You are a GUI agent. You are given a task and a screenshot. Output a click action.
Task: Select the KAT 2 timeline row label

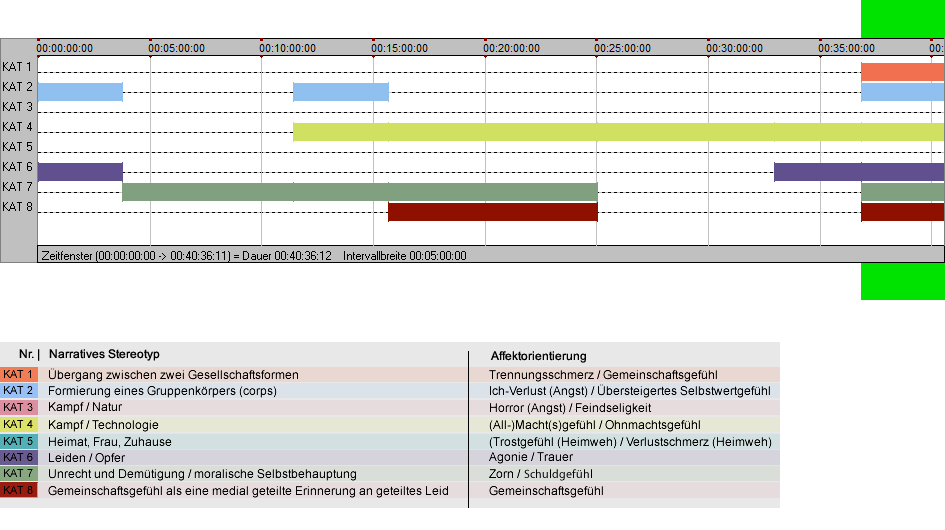pyautogui.click(x=17, y=87)
